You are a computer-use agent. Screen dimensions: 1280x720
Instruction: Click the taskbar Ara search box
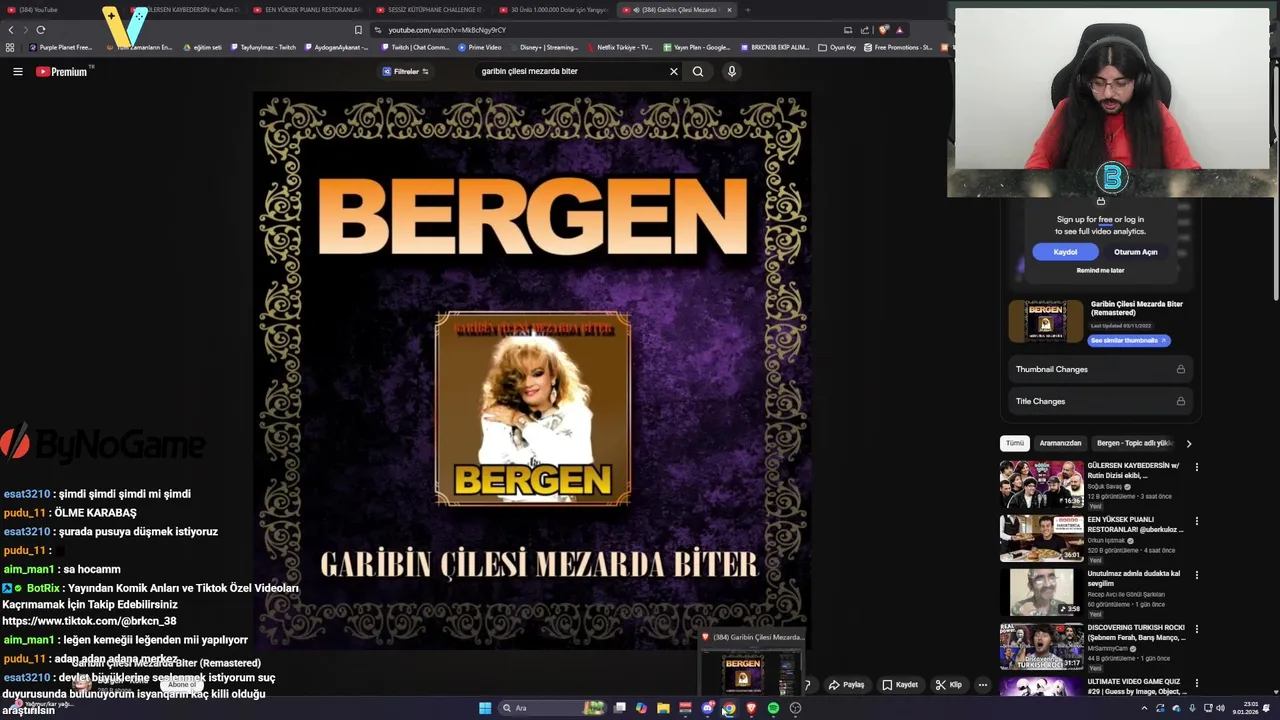(x=553, y=708)
